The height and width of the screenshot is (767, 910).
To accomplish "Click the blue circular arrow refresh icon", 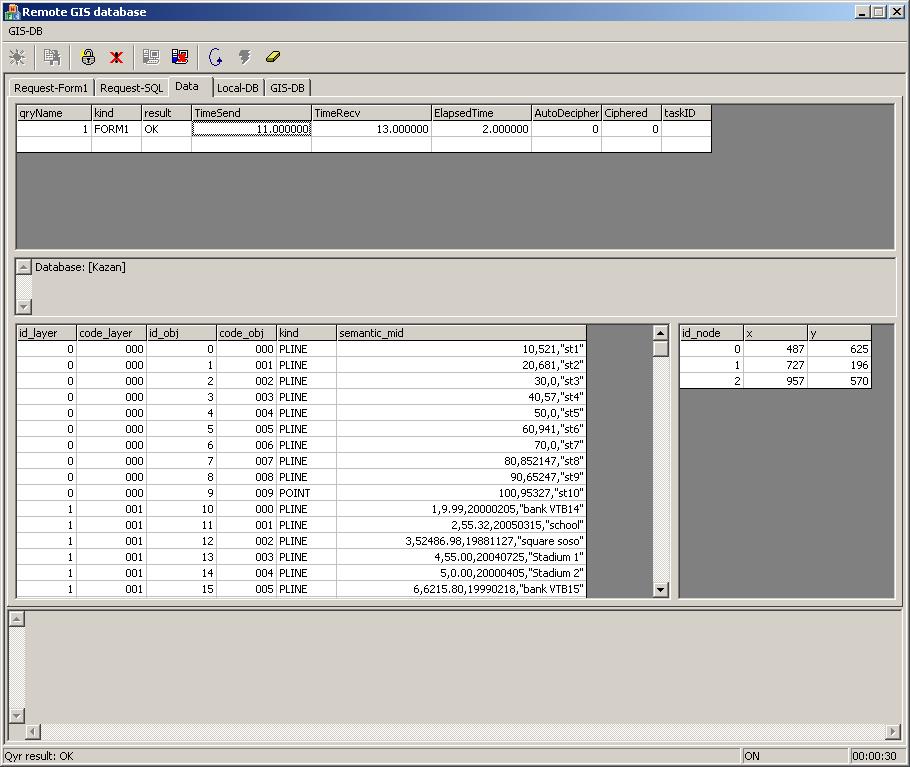I will pyautogui.click(x=215, y=57).
